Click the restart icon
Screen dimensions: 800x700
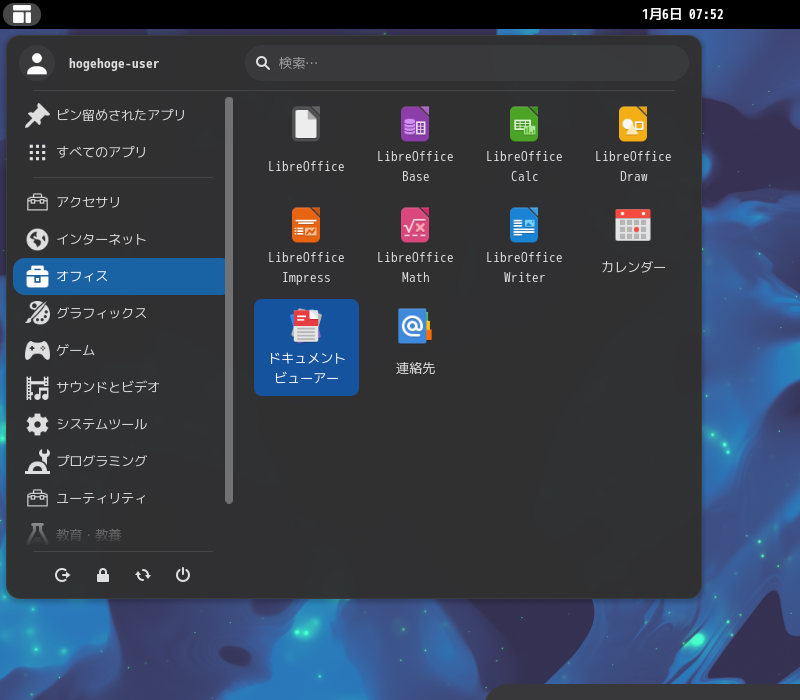(143, 575)
